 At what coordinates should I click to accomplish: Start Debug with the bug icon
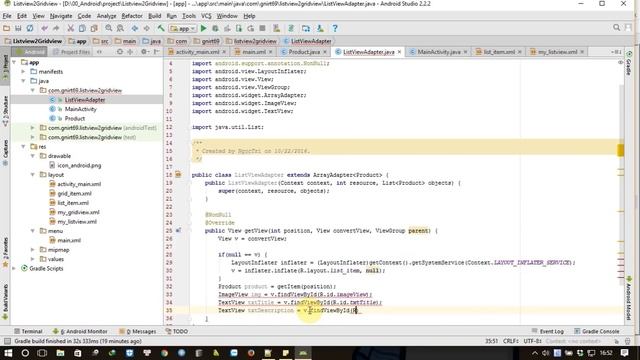(x=215, y=28)
